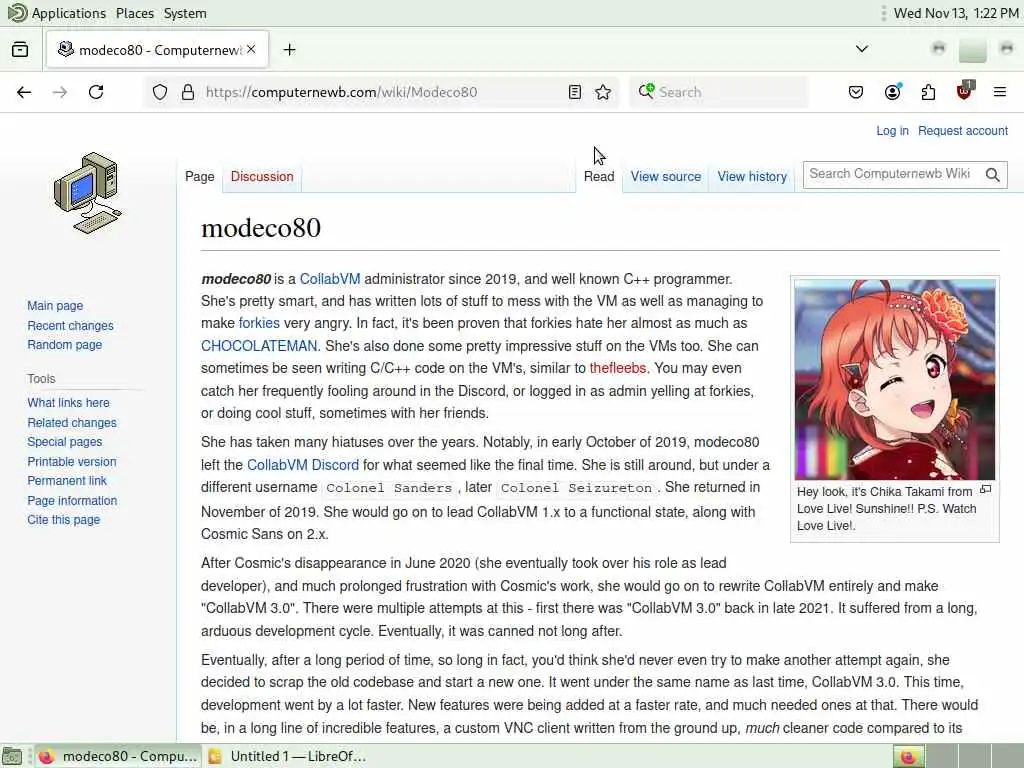Open the Firefox account icon
This screenshot has width=1024, height=768.
pyautogui.click(x=893, y=92)
